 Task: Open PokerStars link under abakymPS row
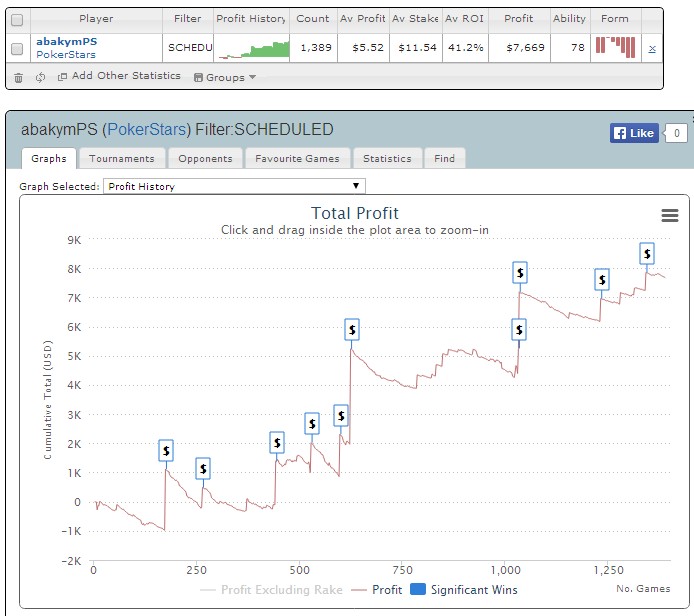coord(66,54)
